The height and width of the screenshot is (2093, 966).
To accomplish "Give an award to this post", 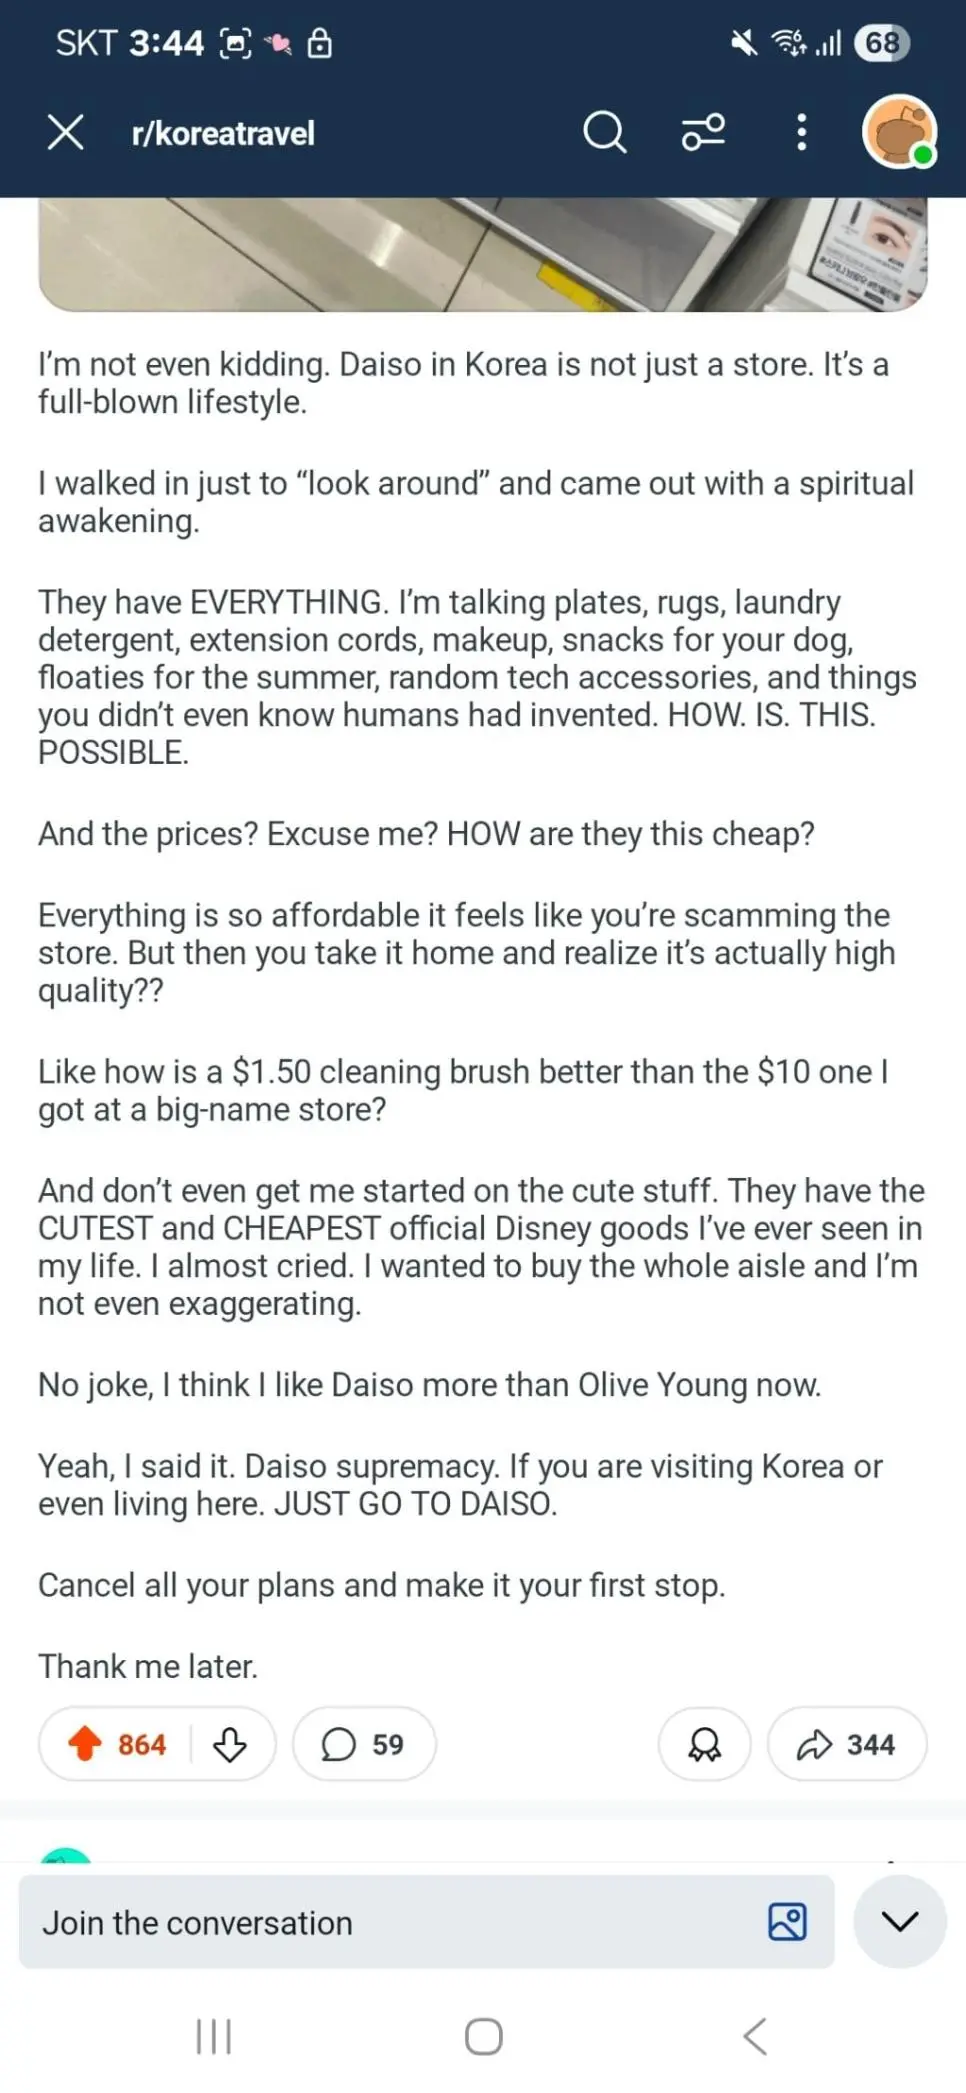I will pyautogui.click(x=704, y=1743).
